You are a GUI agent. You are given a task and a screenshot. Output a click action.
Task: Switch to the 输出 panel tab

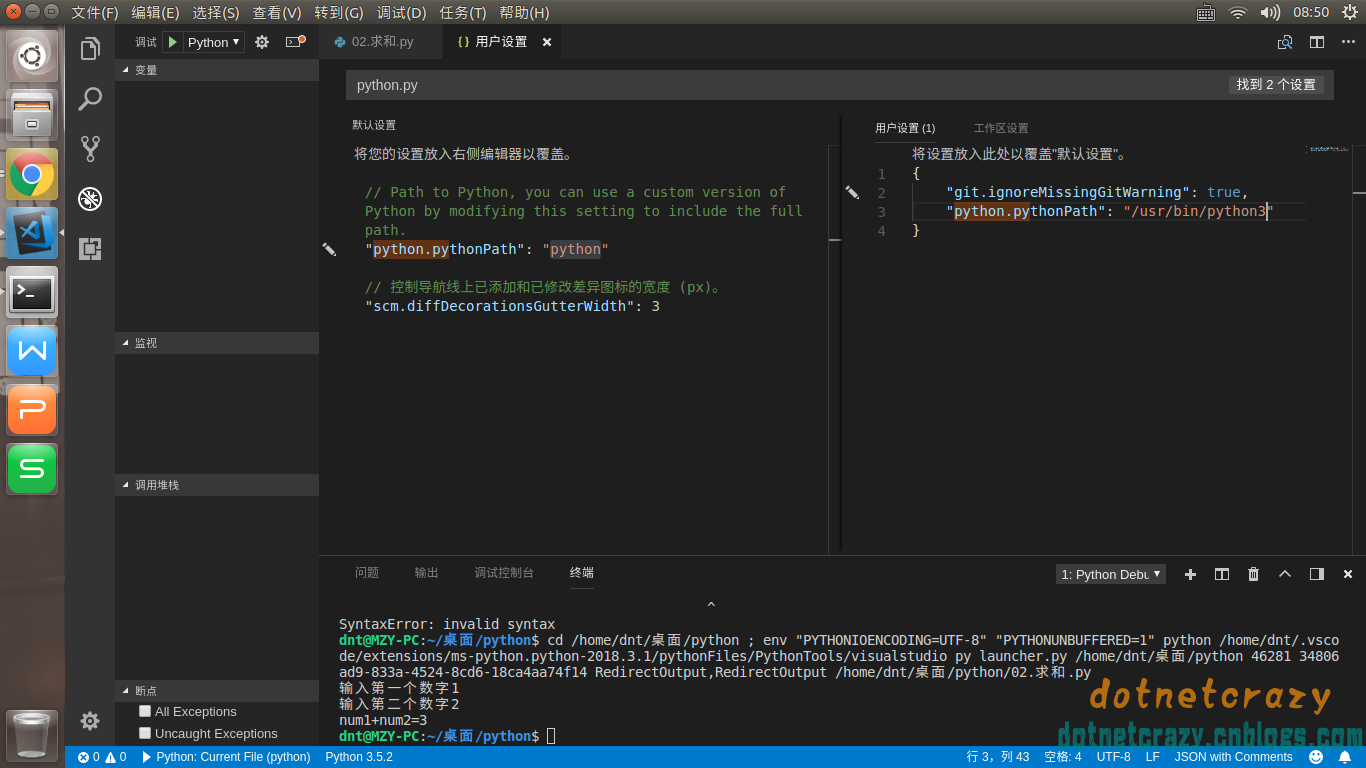(x=427, y=573)
